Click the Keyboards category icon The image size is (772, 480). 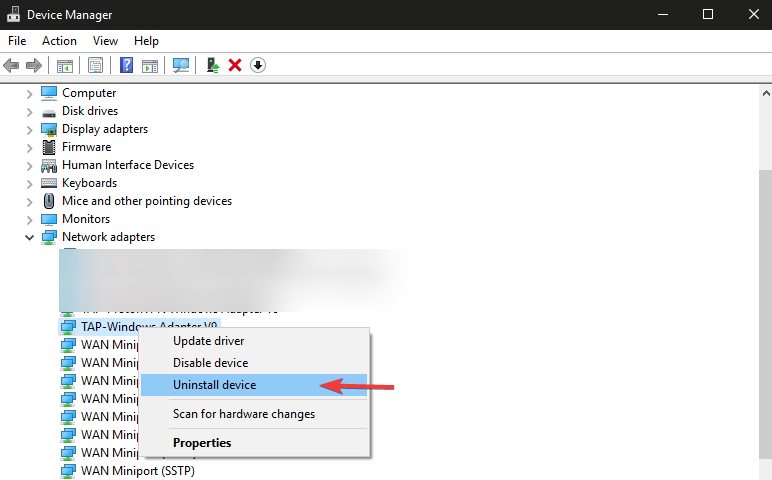pos(49,183)
